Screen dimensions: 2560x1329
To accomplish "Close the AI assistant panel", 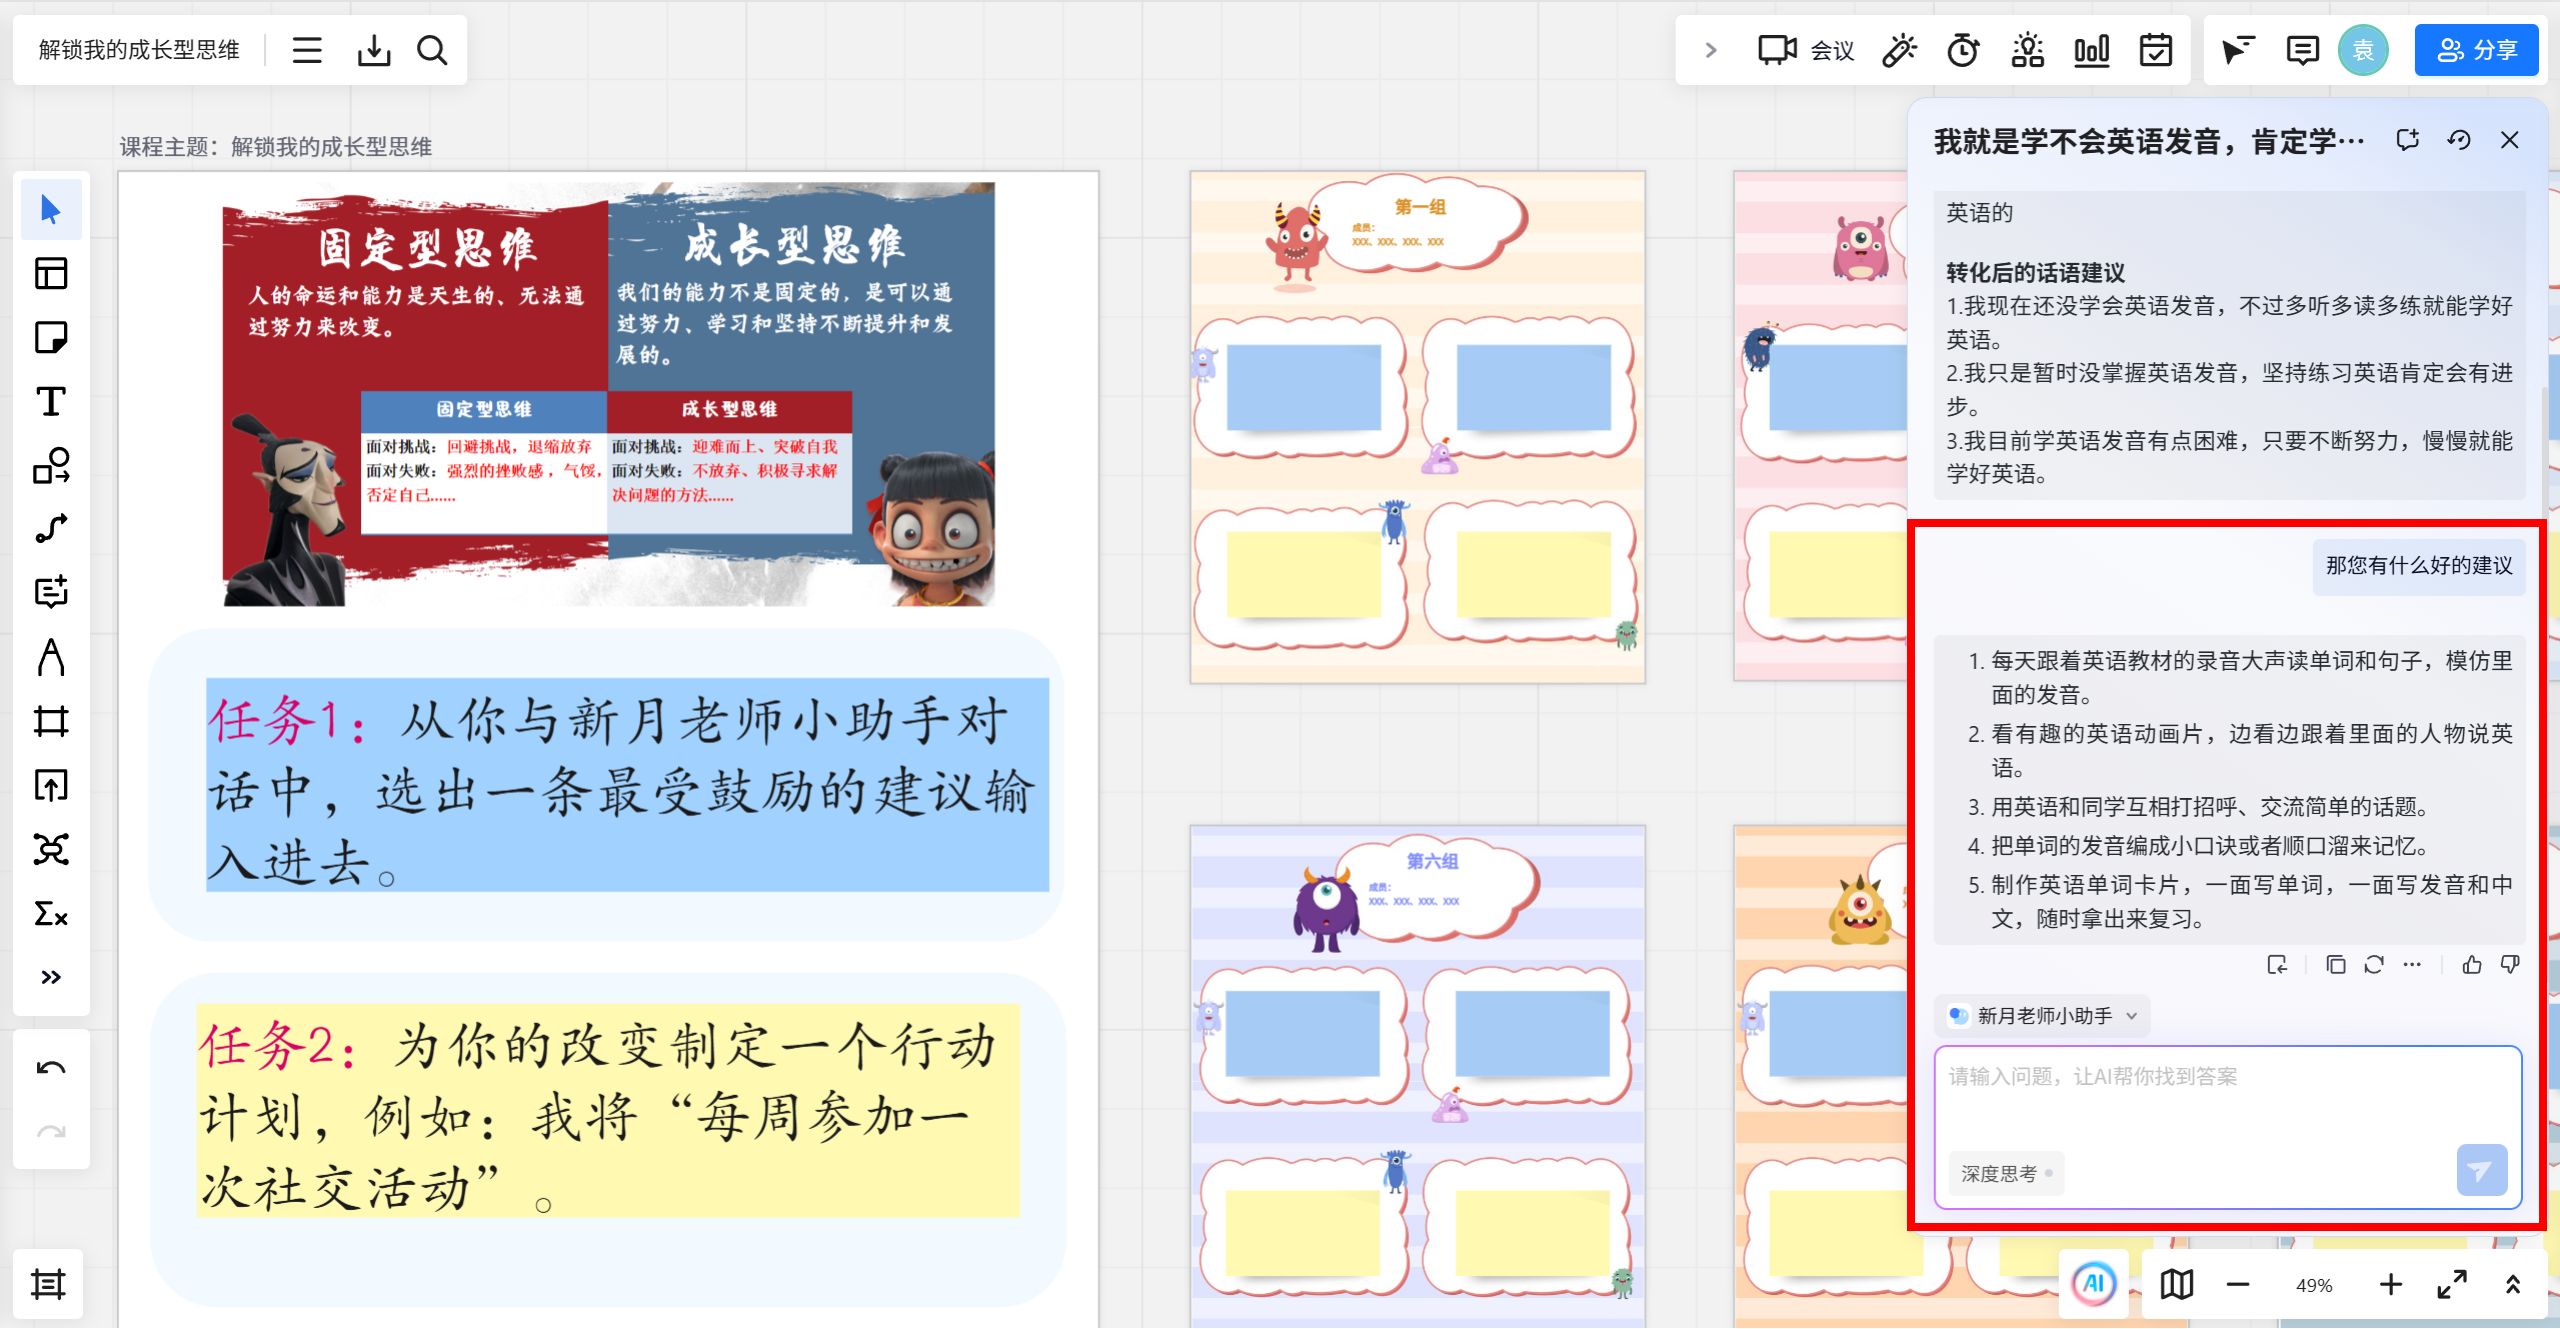I will click(x=2510, y=140).
